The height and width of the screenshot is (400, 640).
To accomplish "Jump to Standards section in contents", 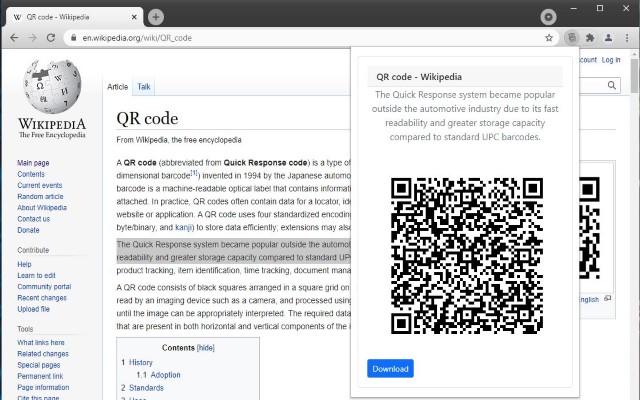I will [146, 388].
